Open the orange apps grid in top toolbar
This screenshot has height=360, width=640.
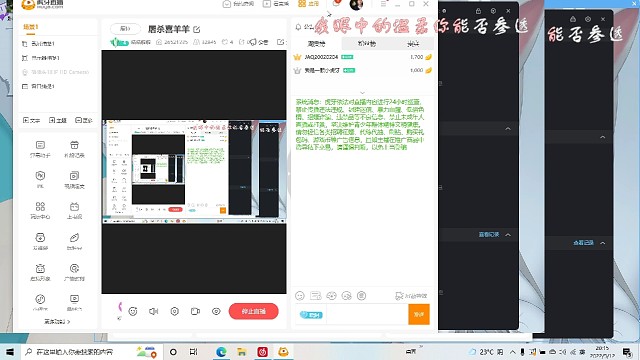pos(309,4)
